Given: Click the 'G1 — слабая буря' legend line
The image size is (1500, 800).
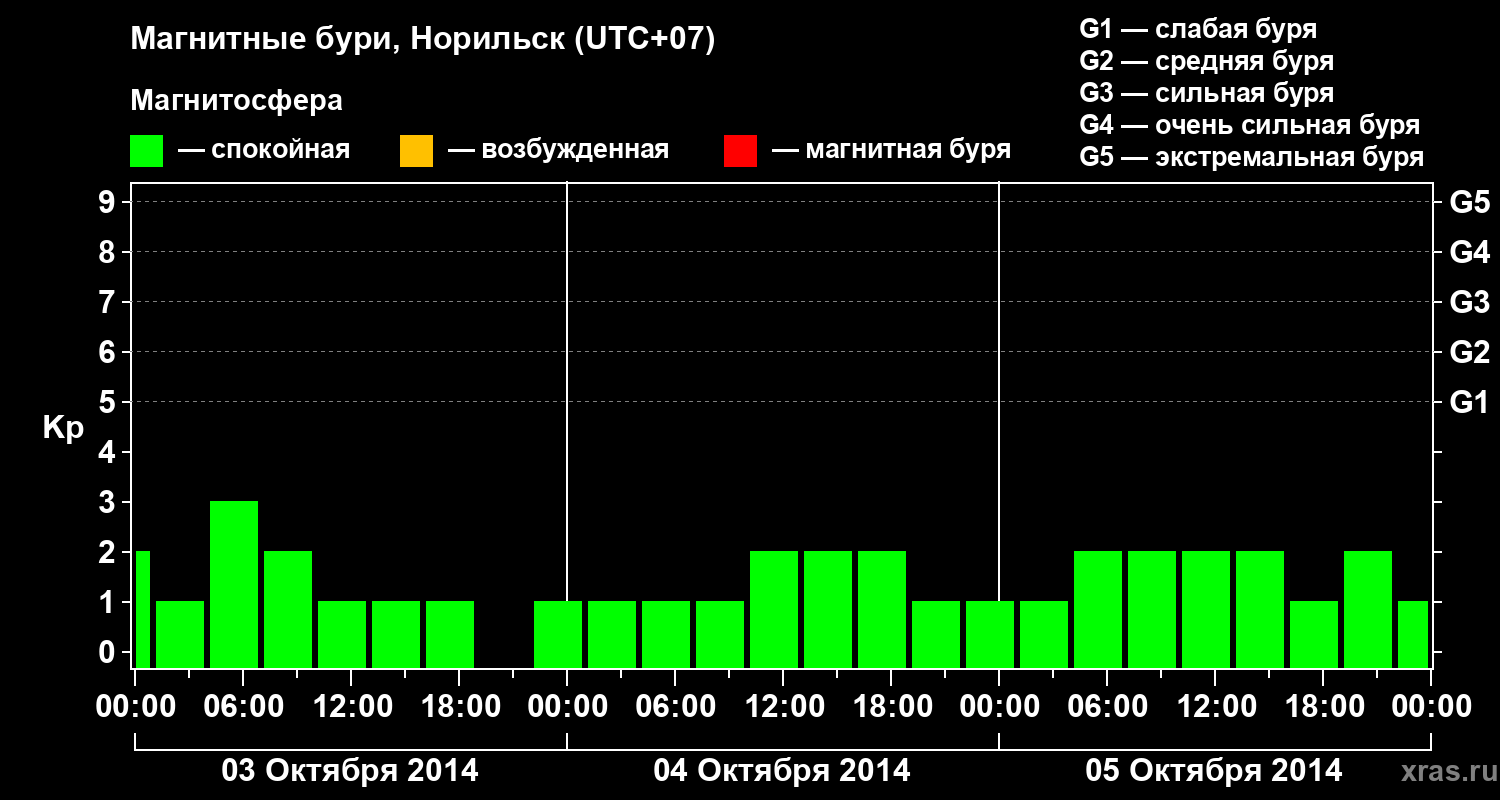Looking at the screenshot, I should tap(1198, 28).
